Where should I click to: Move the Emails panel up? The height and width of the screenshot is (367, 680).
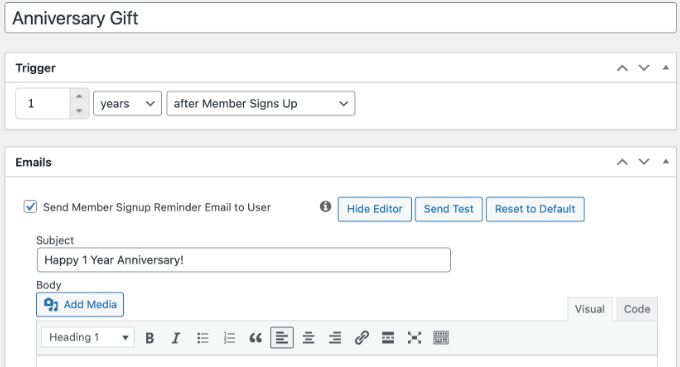click(x=622, y=162)
